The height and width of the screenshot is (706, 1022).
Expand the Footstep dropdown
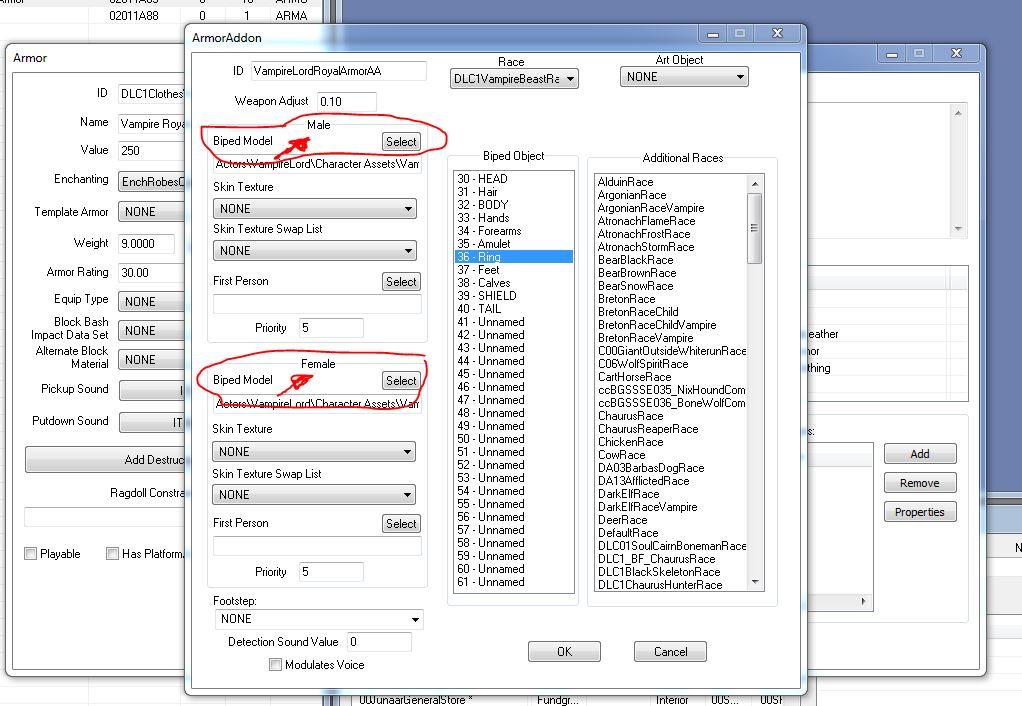[x=318, y=619]
